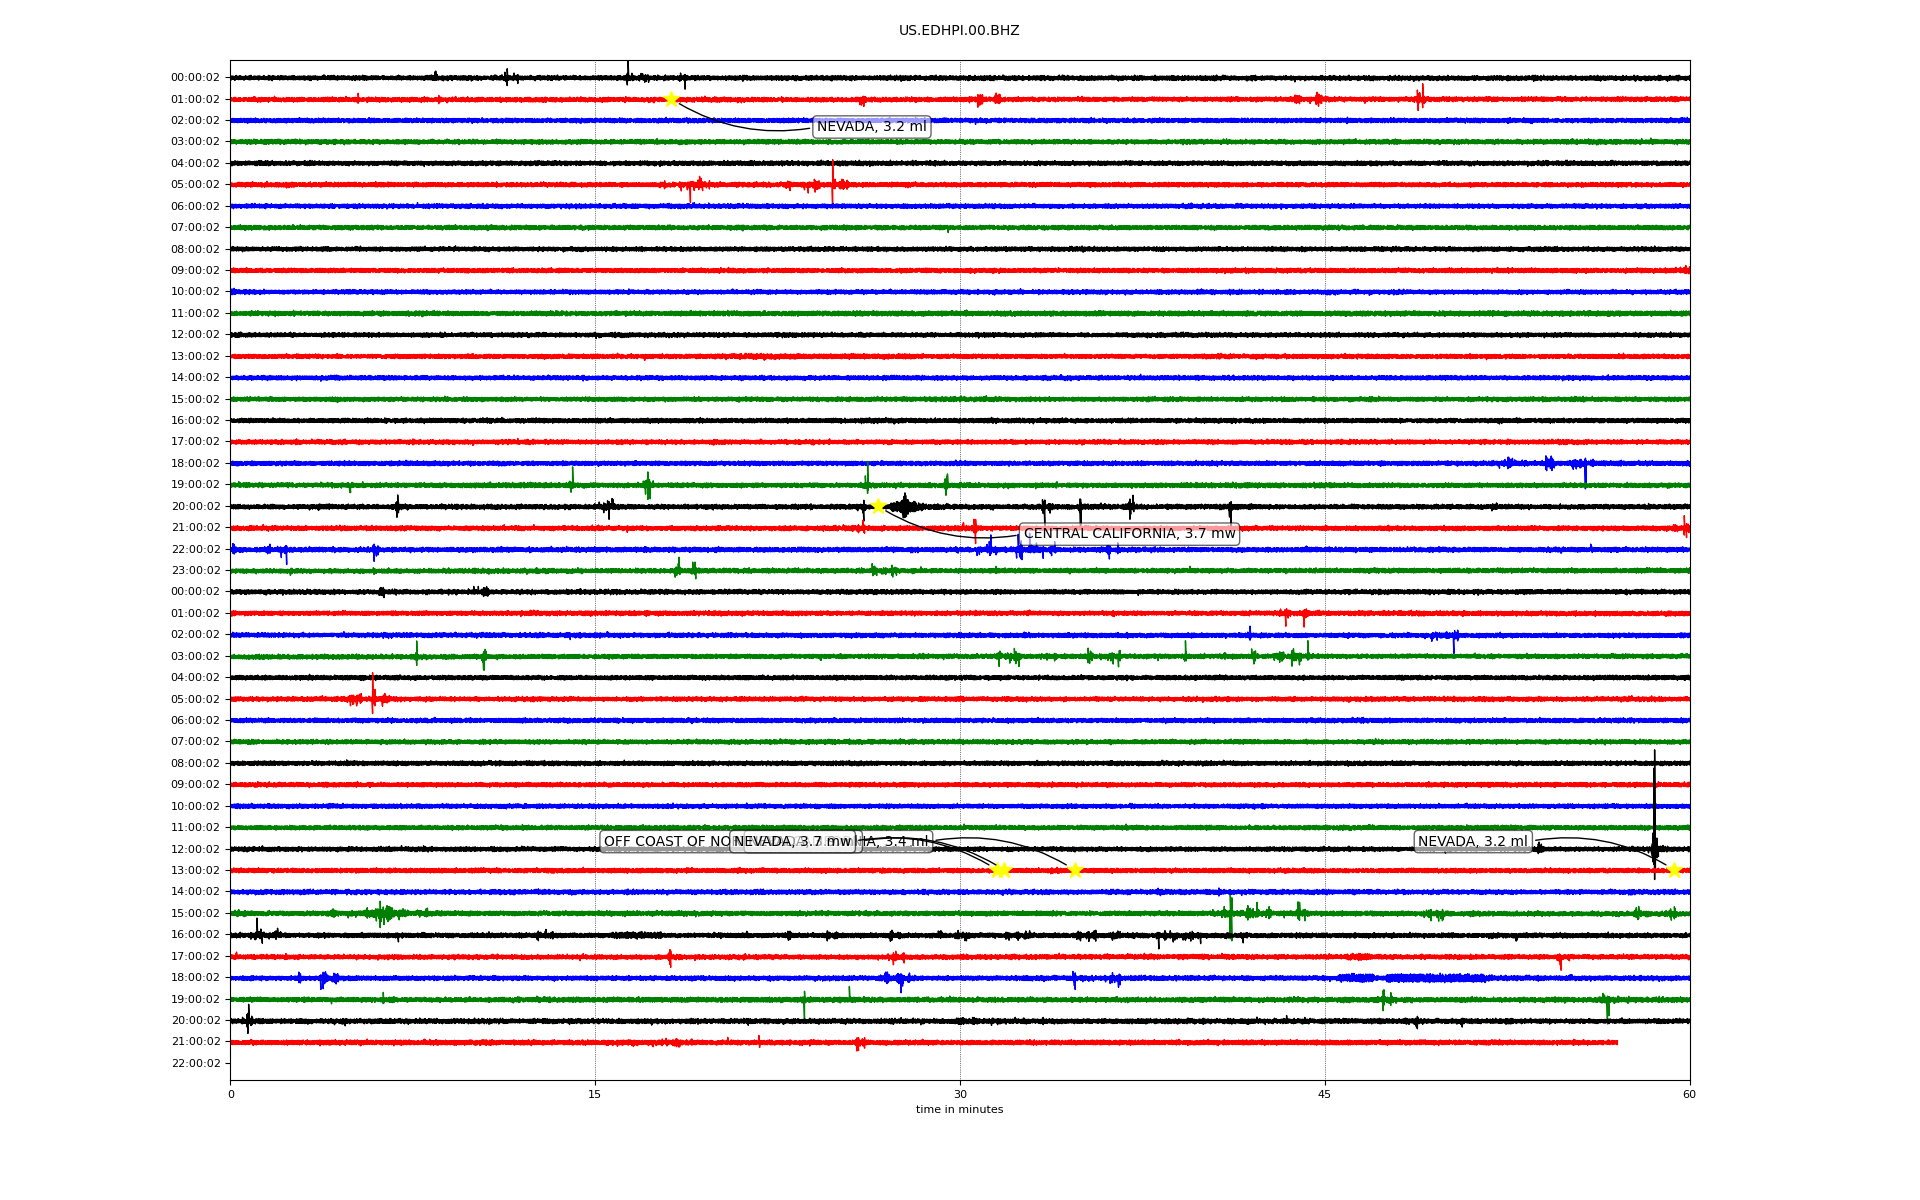The width and height of the screenshot is (1920, 1200).
Task: Select the x-axis tick label 15
Action: pyautogui.click(x=595, y=1094)
